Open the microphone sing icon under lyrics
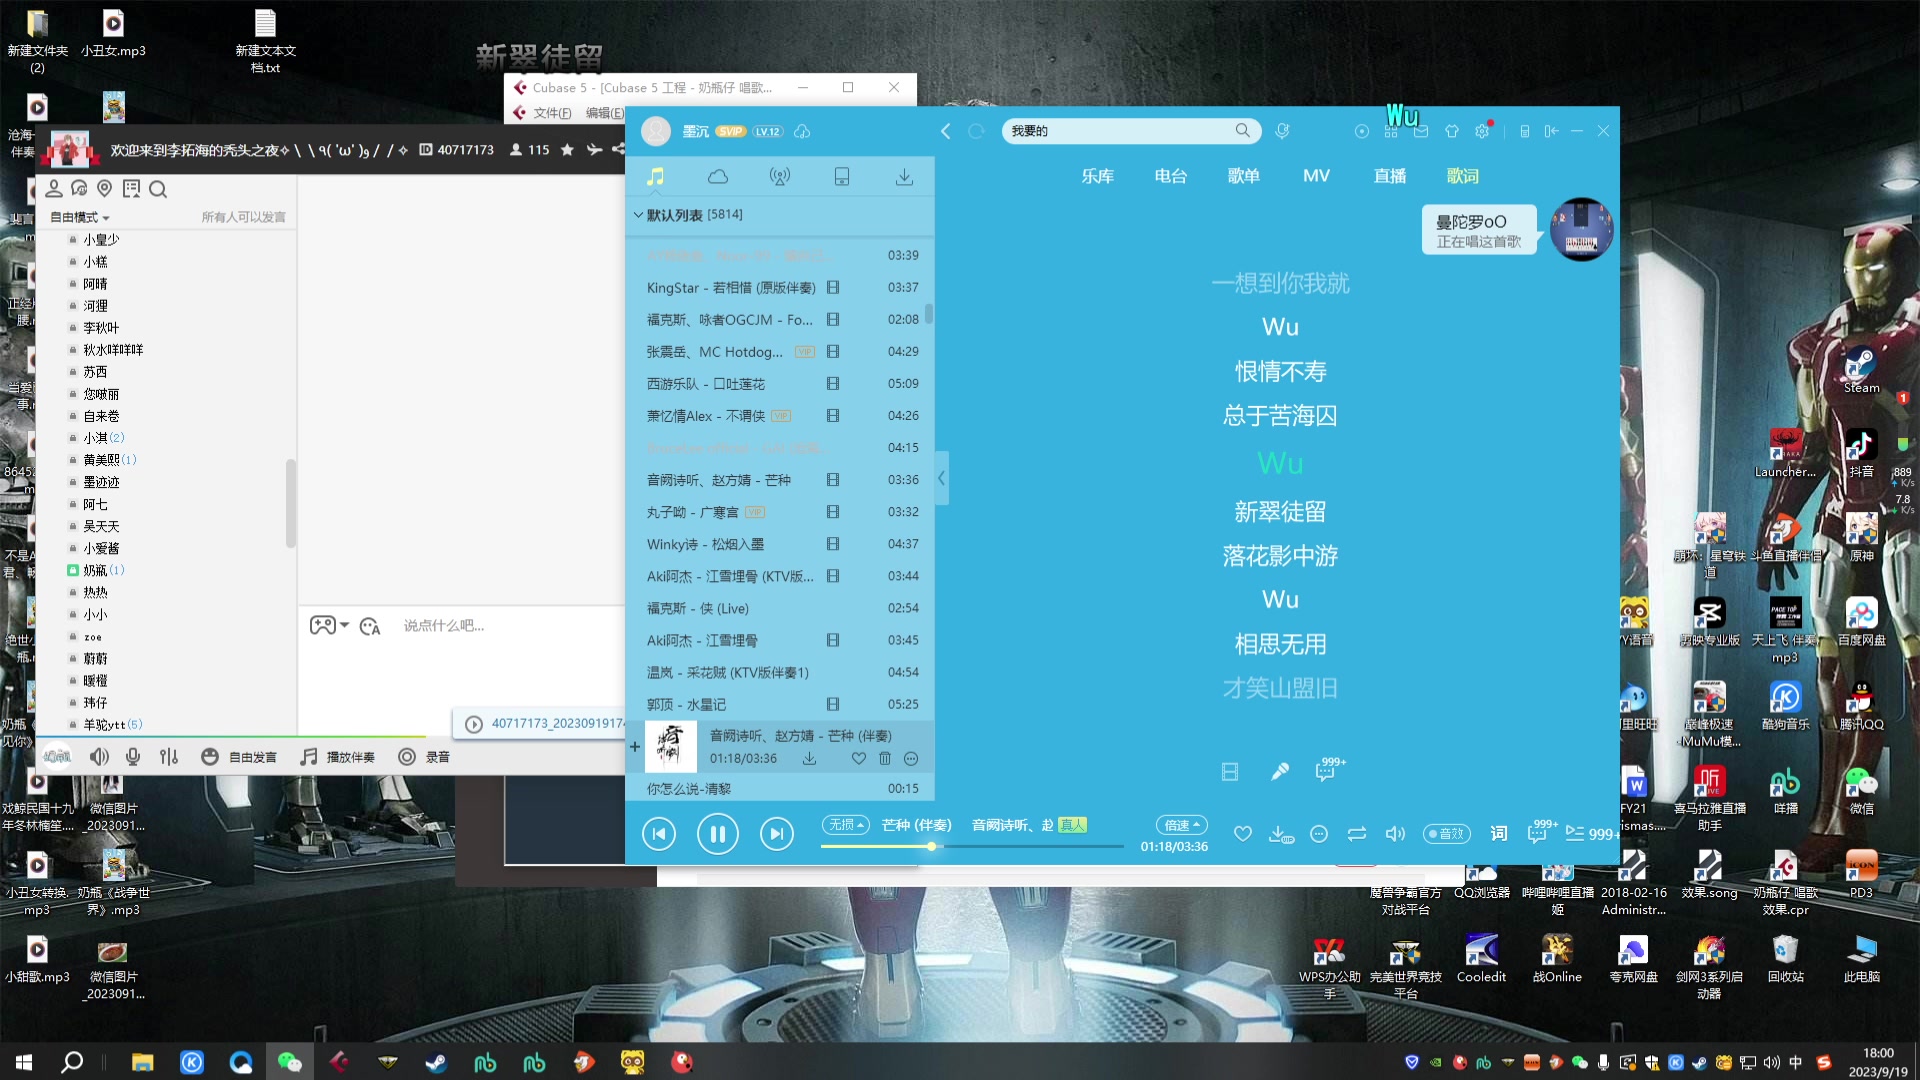 [x=1280, y=771]
